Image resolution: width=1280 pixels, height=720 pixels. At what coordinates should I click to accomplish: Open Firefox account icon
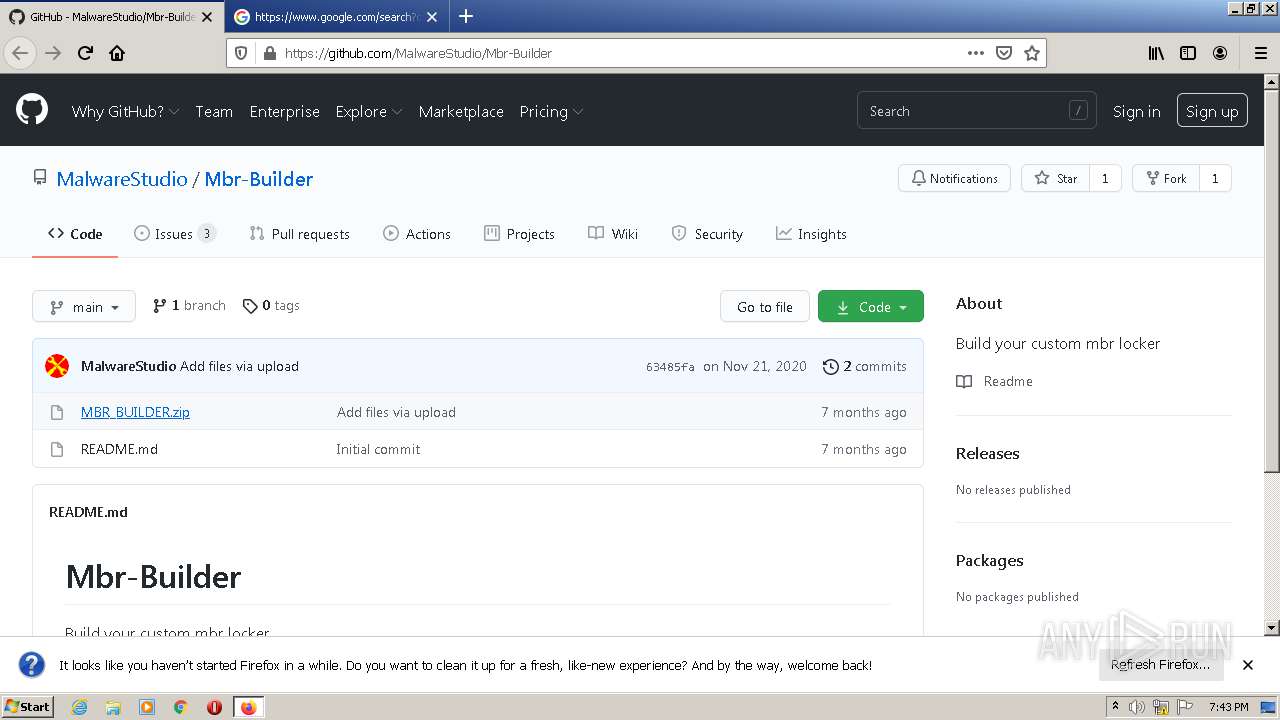1220,53
